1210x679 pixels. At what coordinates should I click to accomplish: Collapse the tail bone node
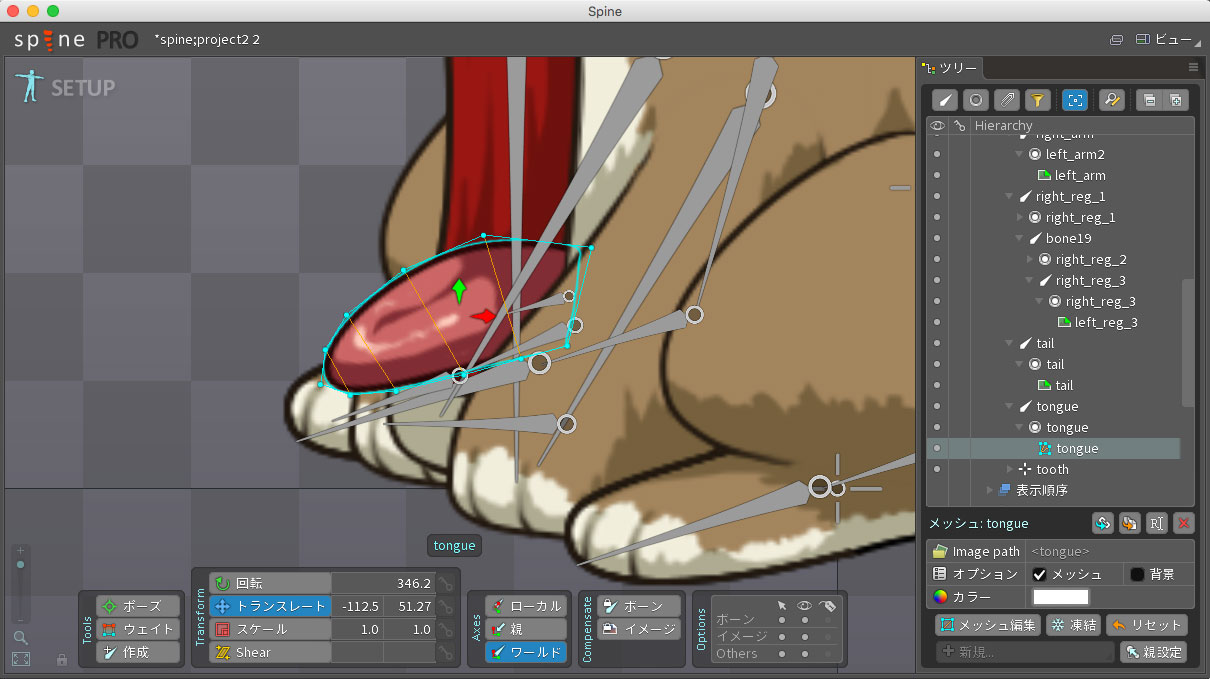tap(1010, 343)
